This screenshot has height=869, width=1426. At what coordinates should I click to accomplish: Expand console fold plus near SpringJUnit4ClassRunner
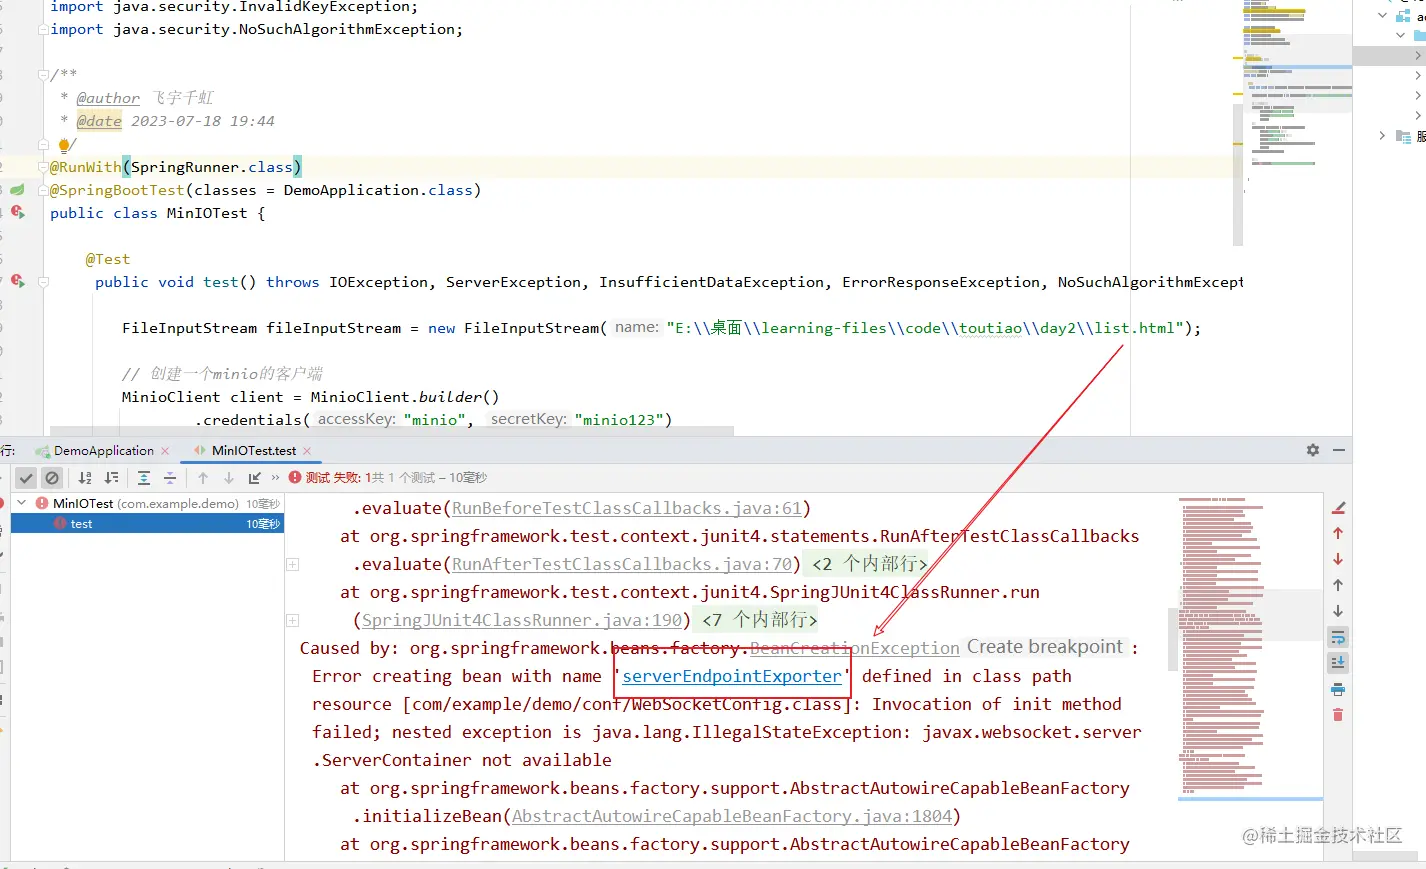(293, 620)
